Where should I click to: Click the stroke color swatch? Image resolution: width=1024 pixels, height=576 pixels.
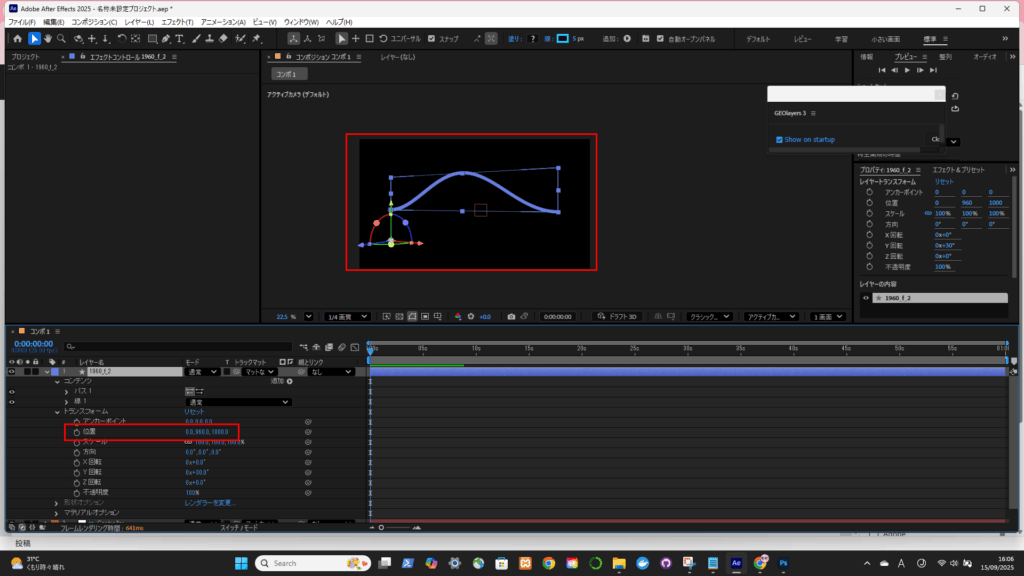(x=562, y=38)
